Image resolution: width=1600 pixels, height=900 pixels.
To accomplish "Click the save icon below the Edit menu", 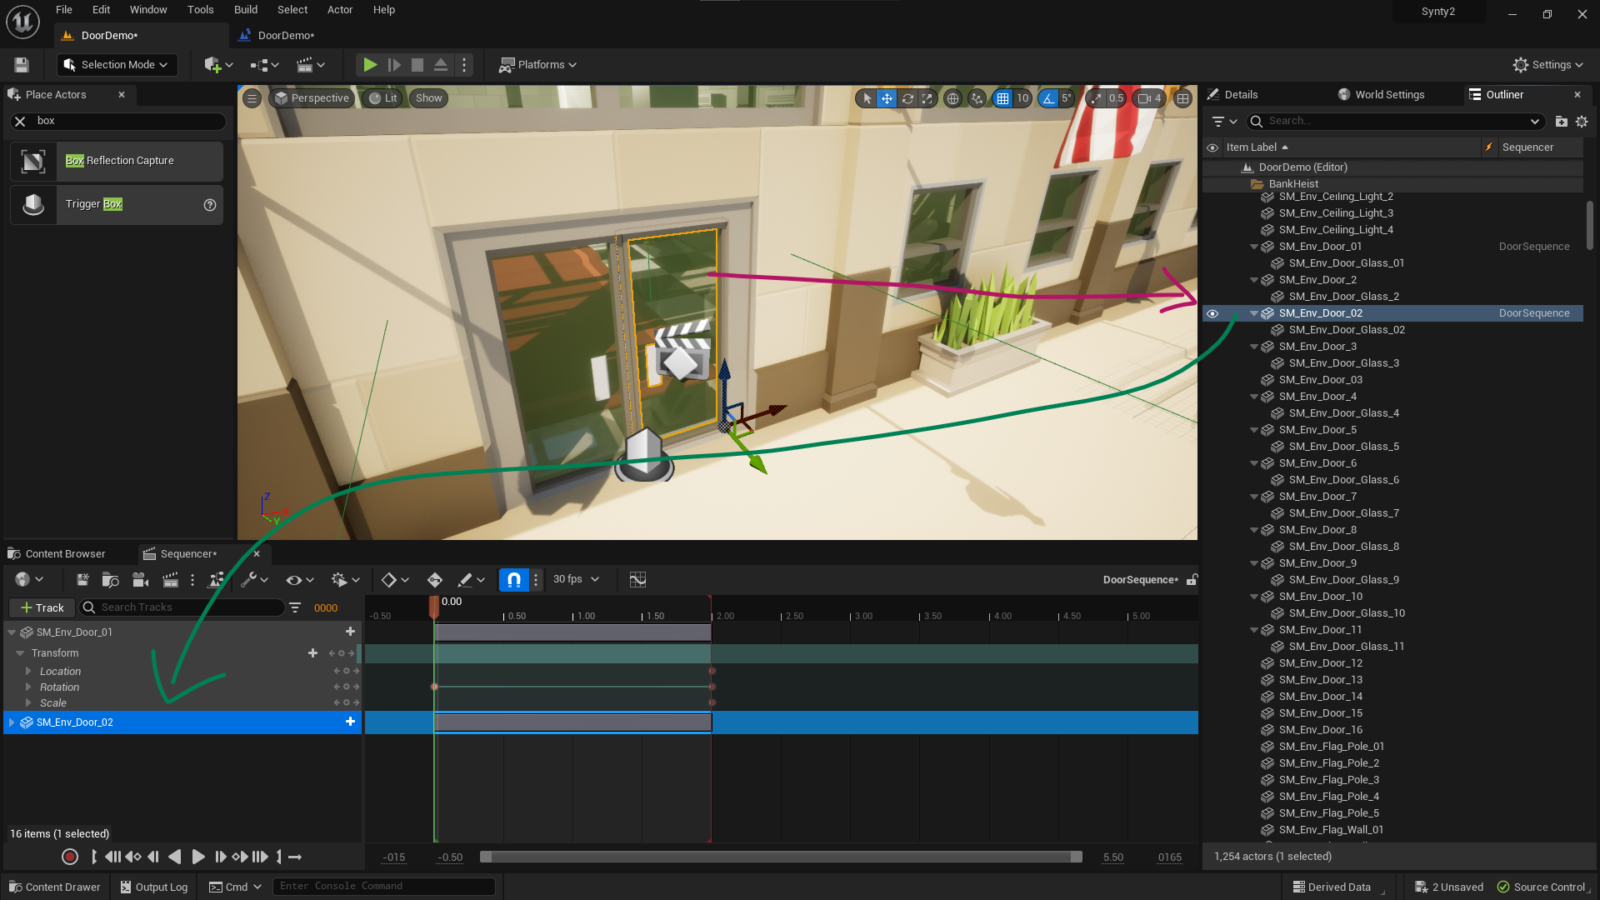I will pos(21,64).
